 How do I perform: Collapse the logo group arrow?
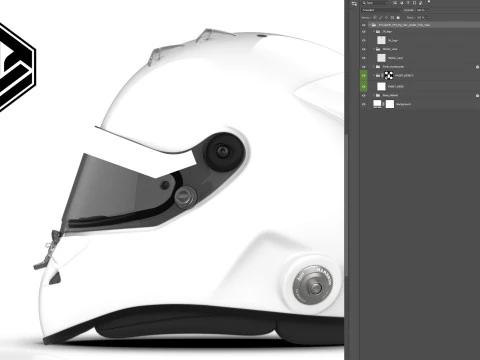[374, 32]
